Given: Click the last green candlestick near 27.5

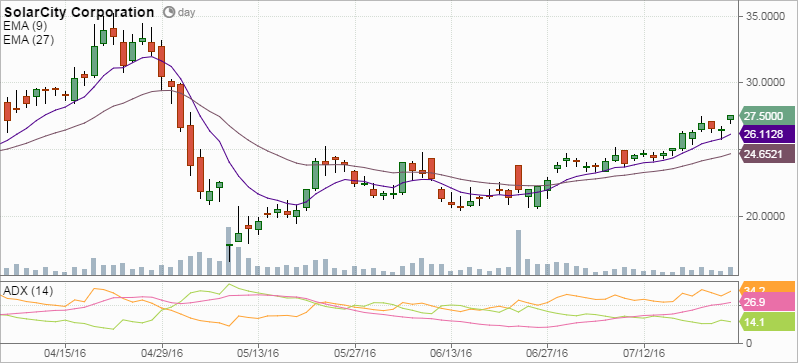Looking at the screenshot, I should click(731, 118).
